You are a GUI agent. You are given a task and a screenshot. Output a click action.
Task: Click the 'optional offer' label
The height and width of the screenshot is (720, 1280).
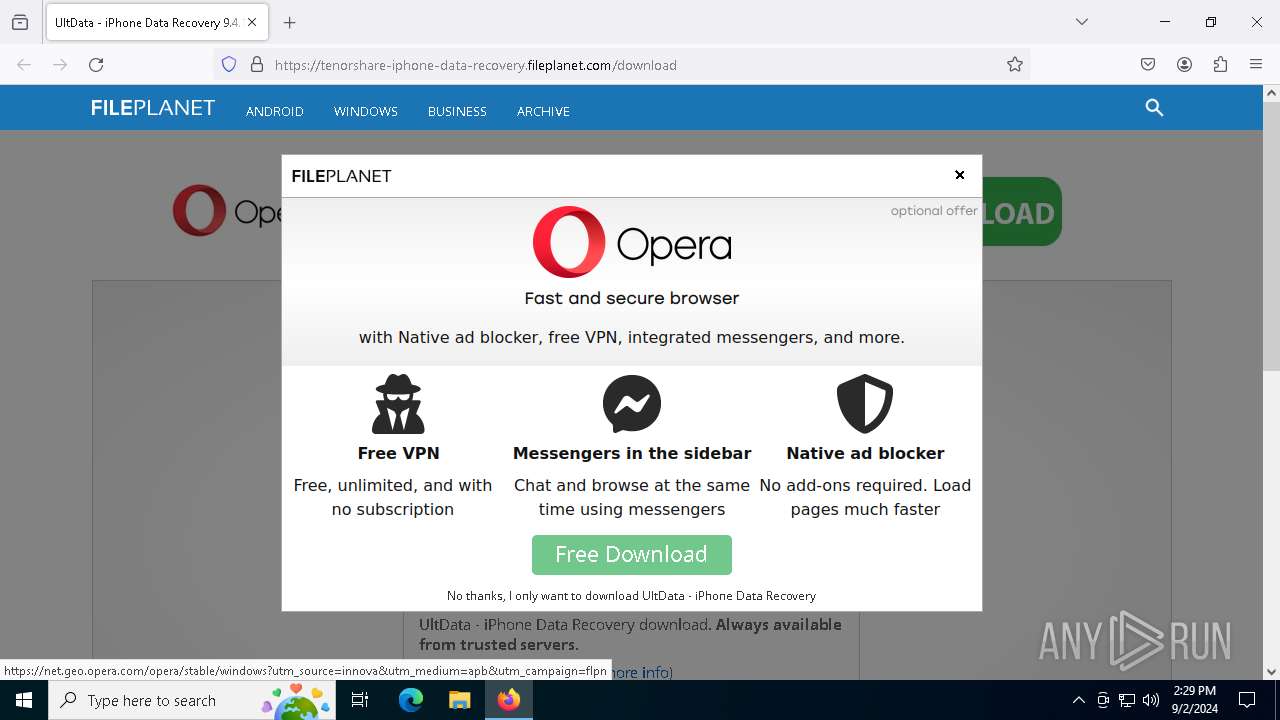[x=934, y=211]
